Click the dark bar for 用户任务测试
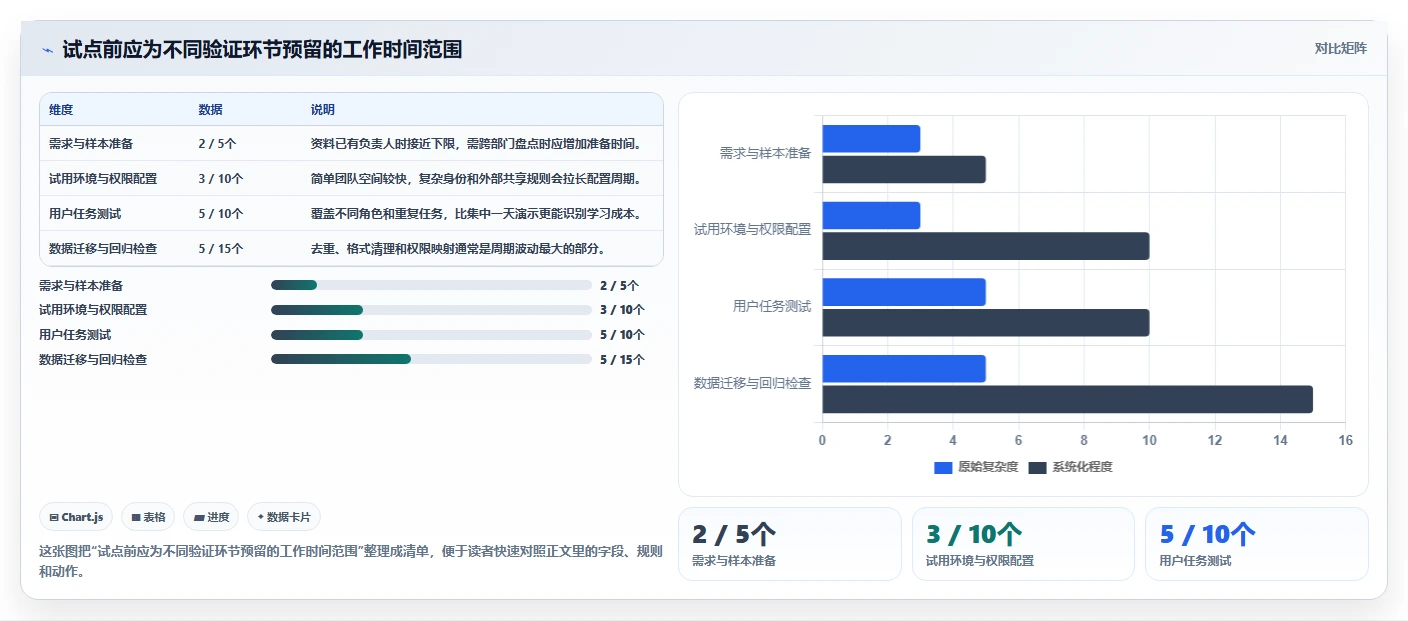 point(986,323)
